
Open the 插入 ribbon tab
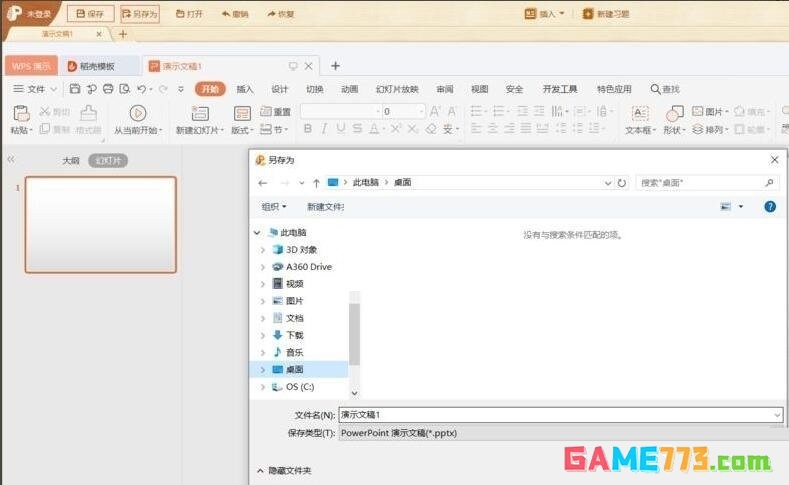[245, 89]
